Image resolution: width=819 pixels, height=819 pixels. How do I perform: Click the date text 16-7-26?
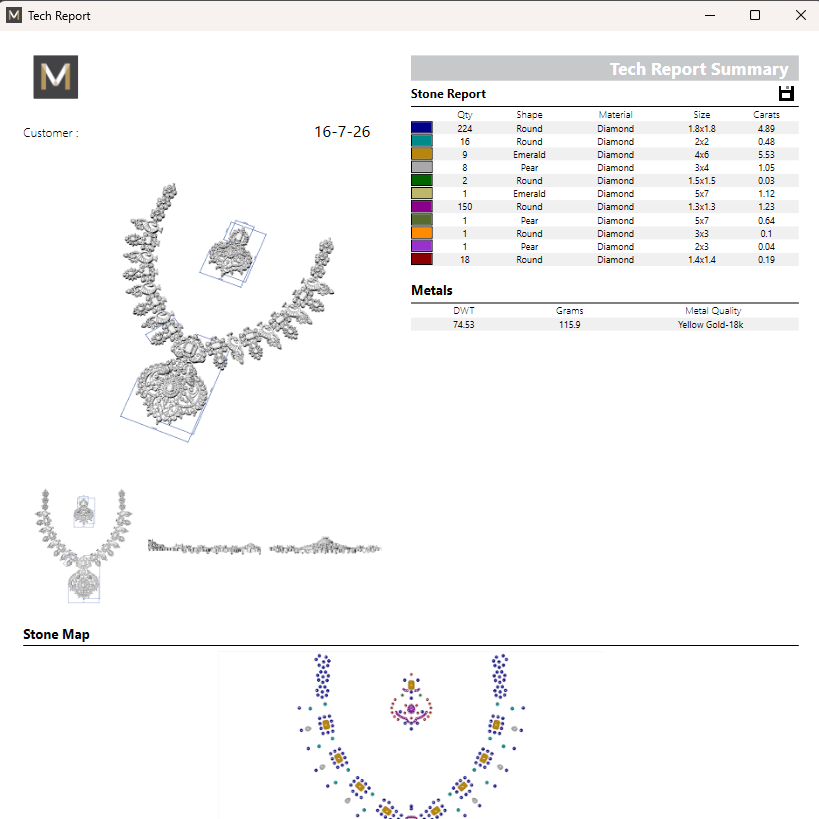click(342, 132)
